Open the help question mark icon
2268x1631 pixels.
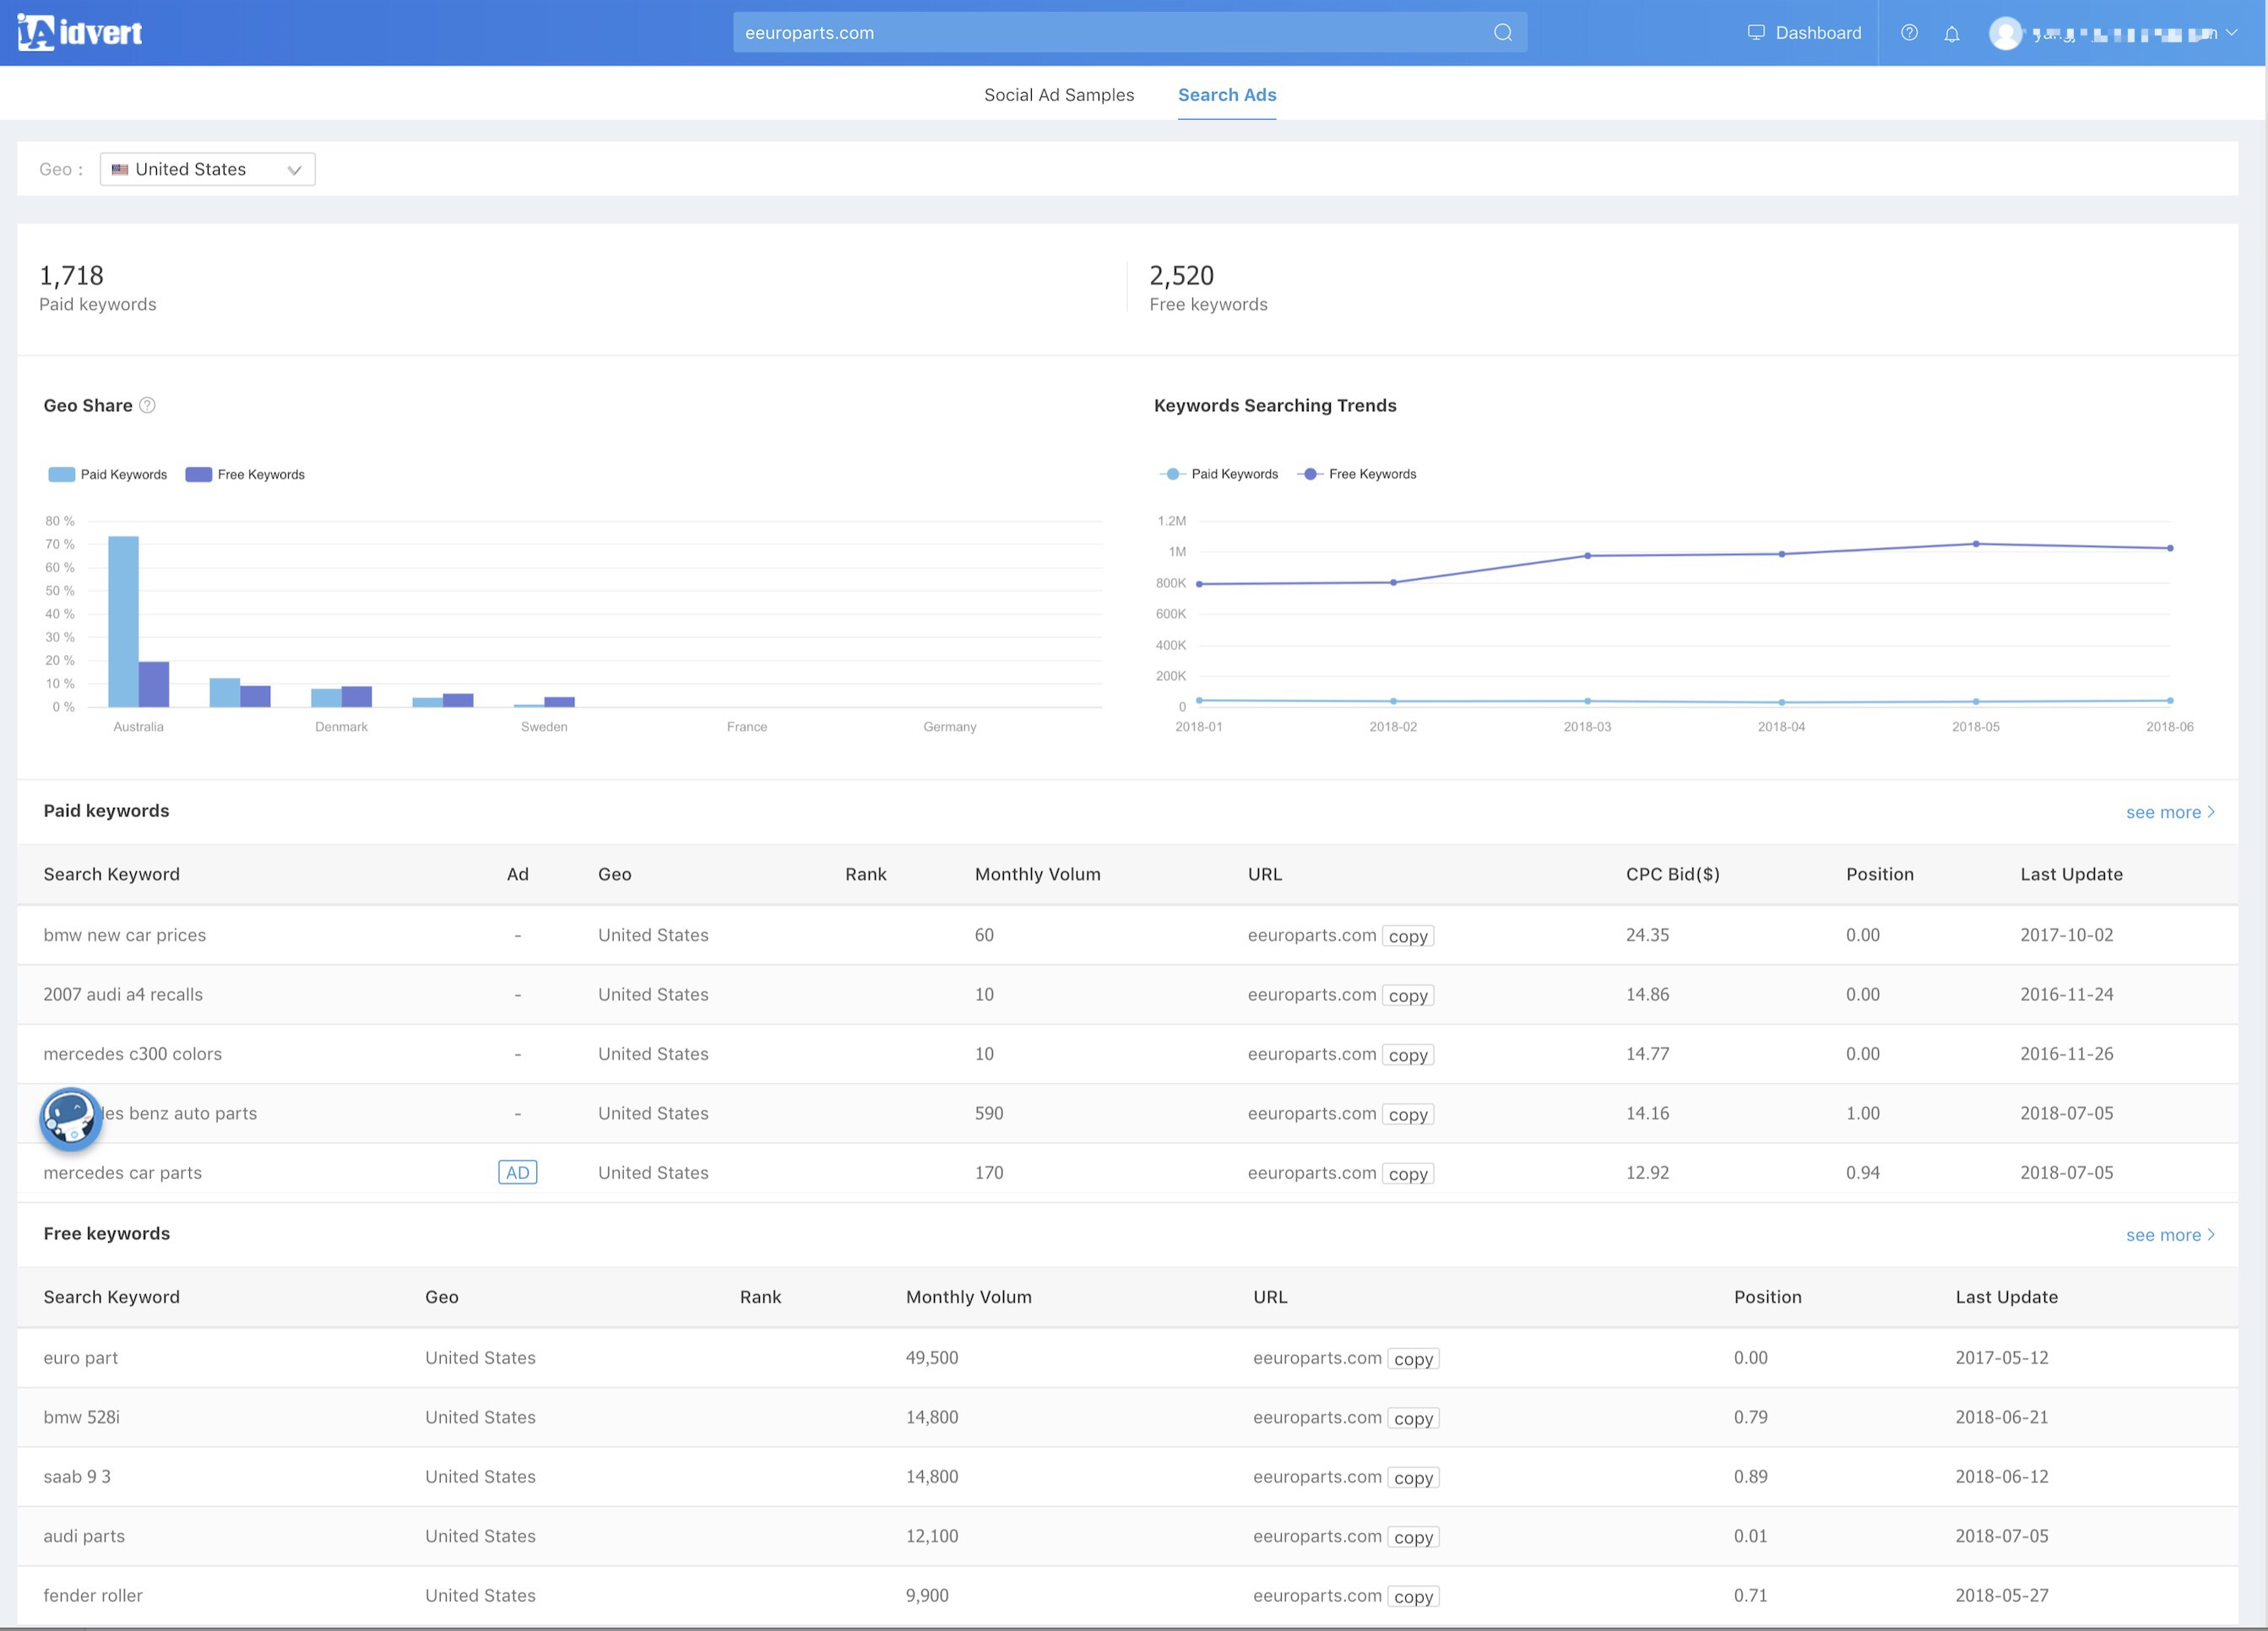1909,33
